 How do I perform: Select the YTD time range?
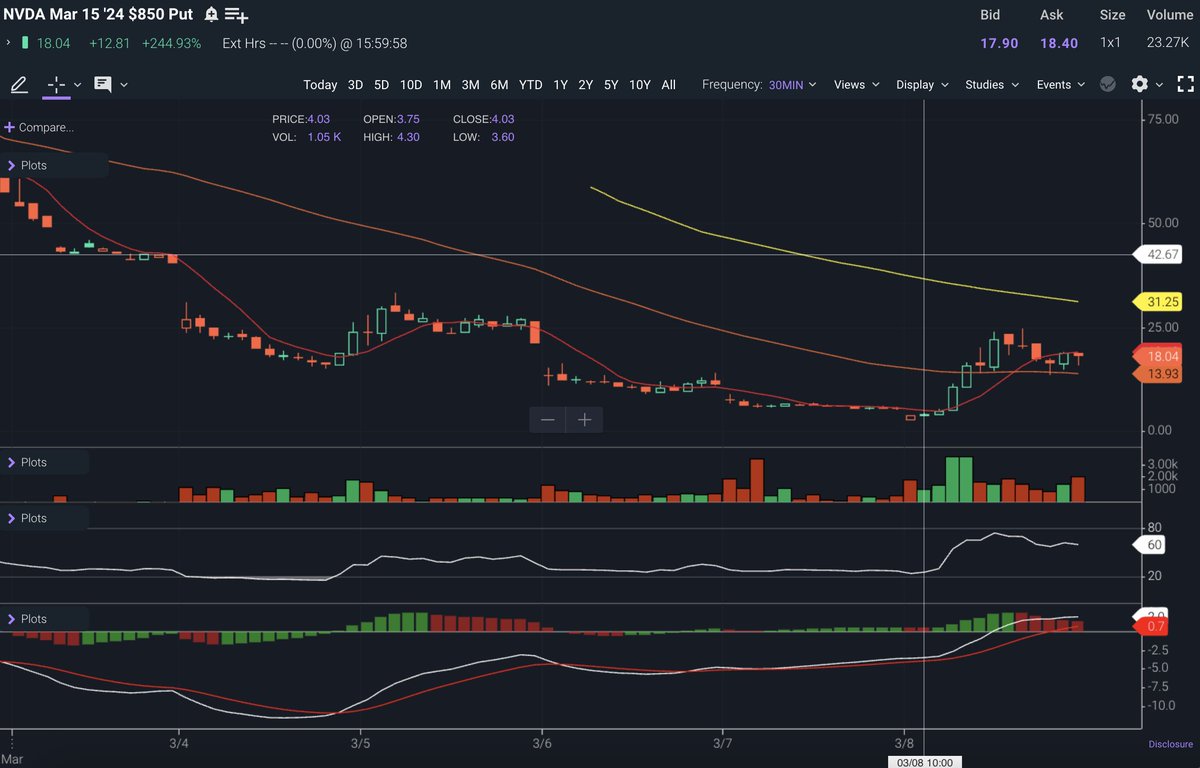point(530,85)
